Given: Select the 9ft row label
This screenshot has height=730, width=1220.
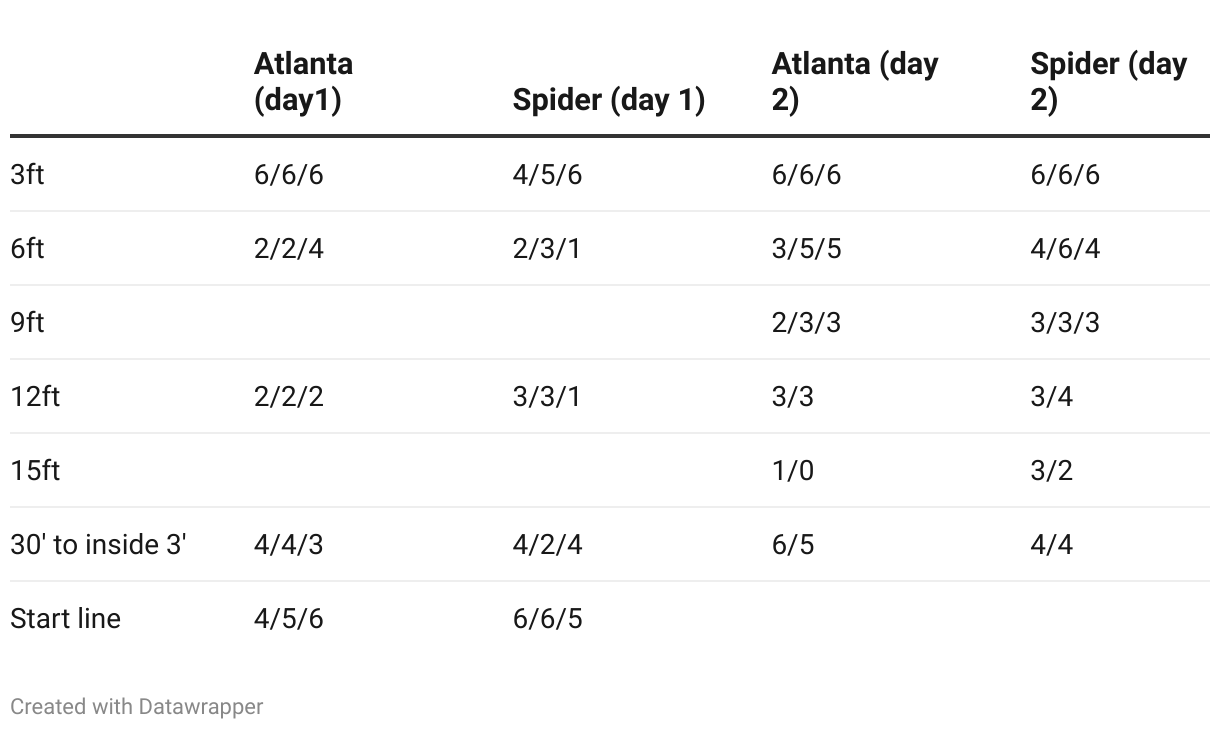Looking at the screenshot, I should tap(27, 322).
